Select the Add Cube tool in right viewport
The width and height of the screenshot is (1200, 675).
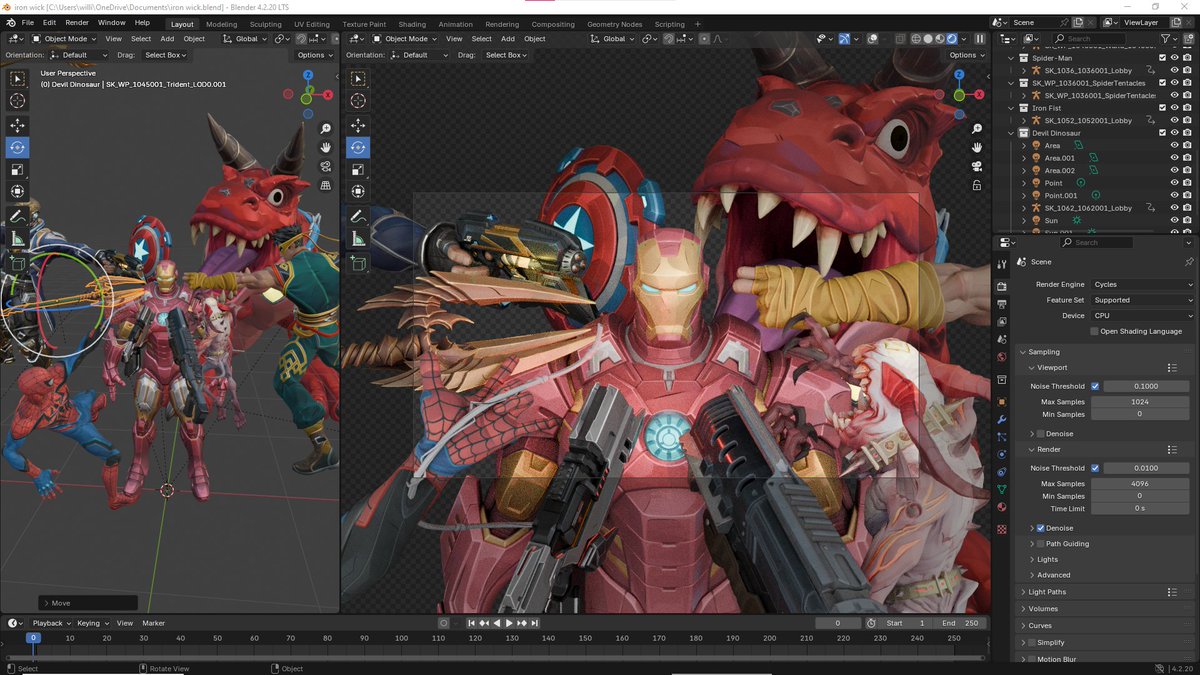(358, 262)
